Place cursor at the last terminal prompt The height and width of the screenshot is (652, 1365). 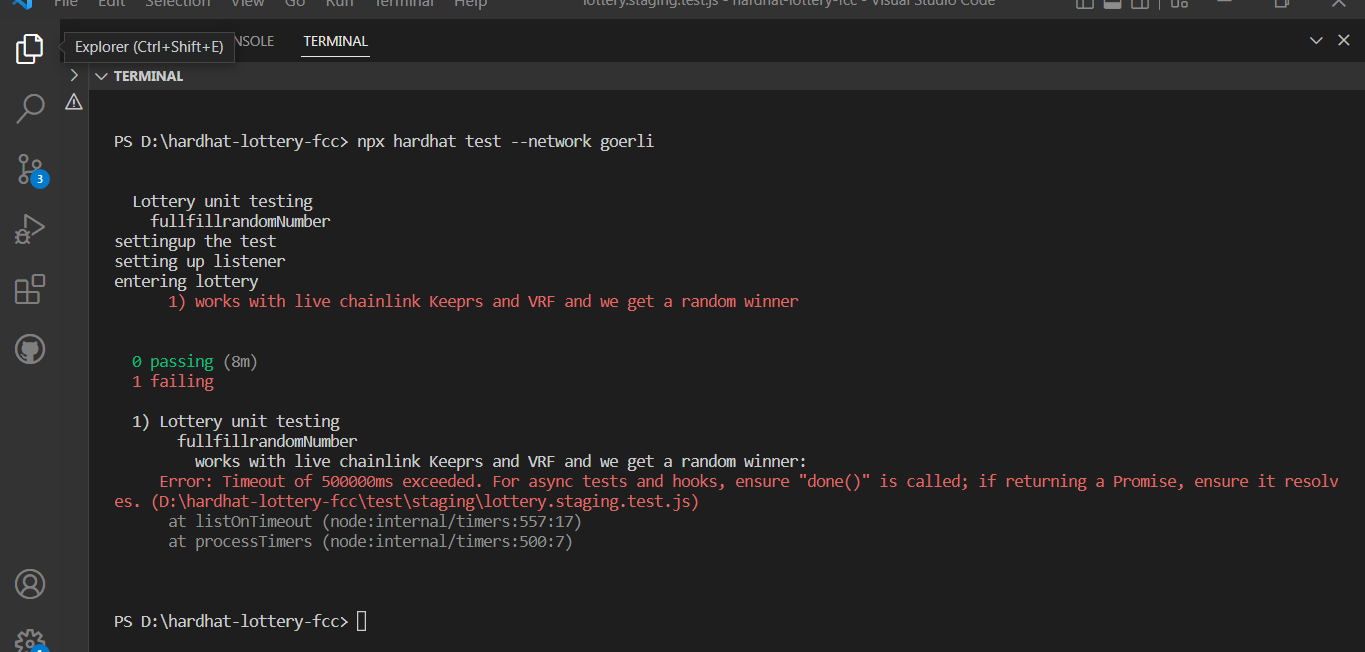(362, 622)
